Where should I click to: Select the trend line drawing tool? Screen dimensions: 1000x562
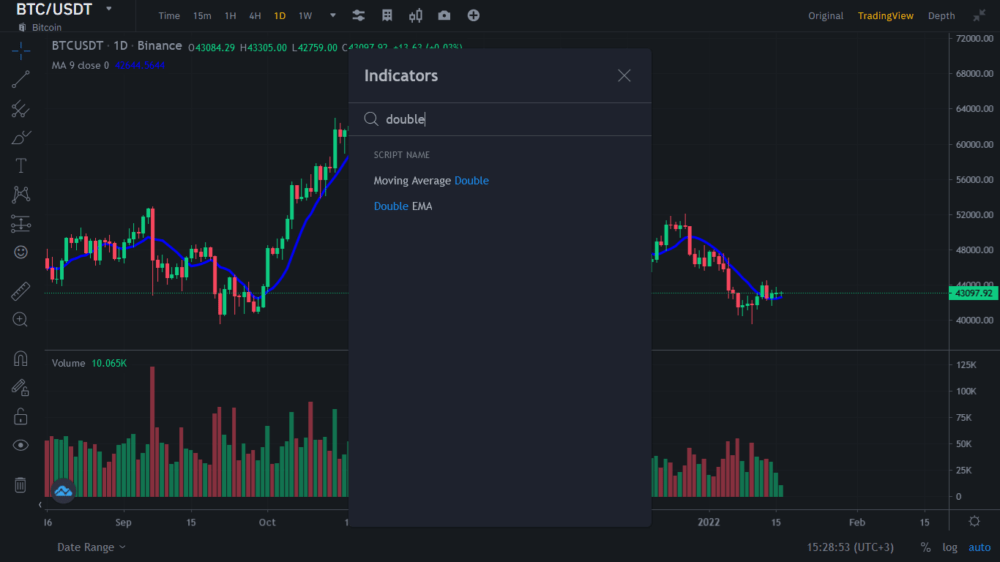click(20, 80)
